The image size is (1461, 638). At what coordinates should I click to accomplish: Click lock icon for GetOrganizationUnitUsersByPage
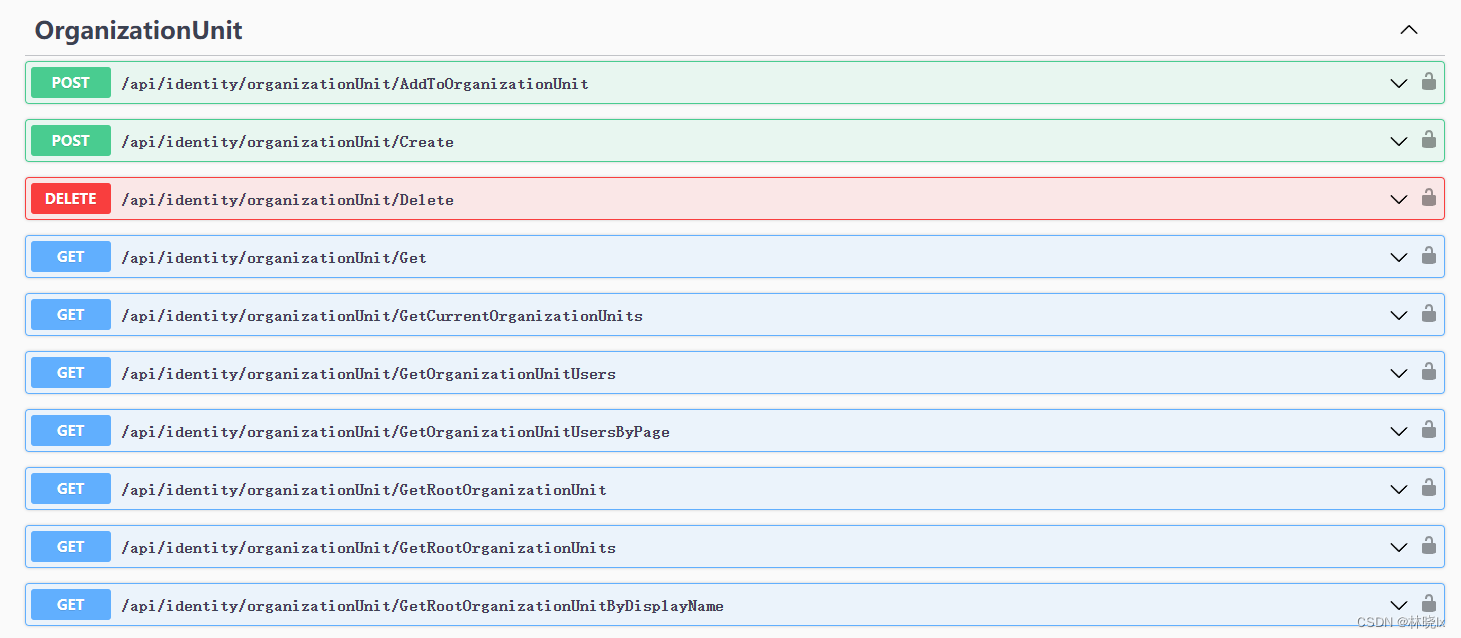click(1428, 430)
